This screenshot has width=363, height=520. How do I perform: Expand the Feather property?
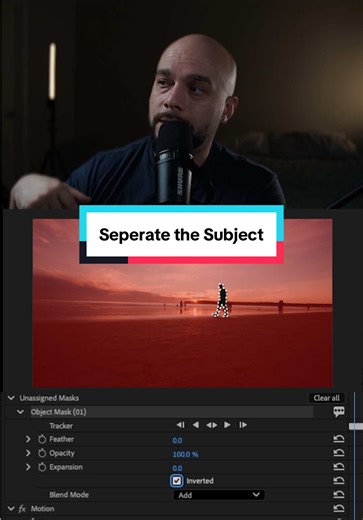(x=28, y=439)
